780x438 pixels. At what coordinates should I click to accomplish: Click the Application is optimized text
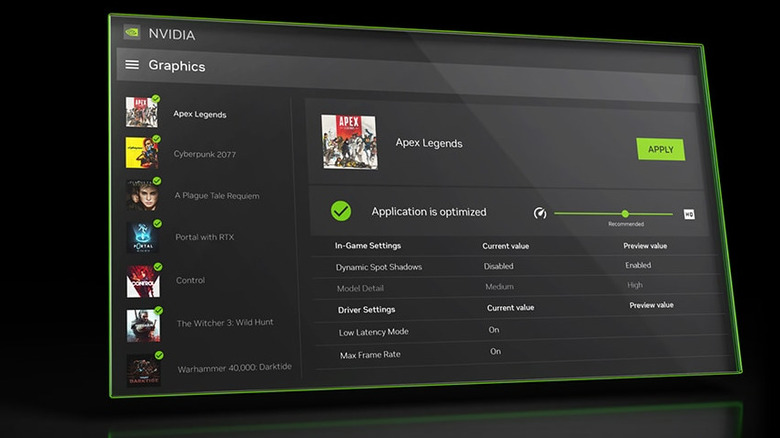(x=429, y=212)
